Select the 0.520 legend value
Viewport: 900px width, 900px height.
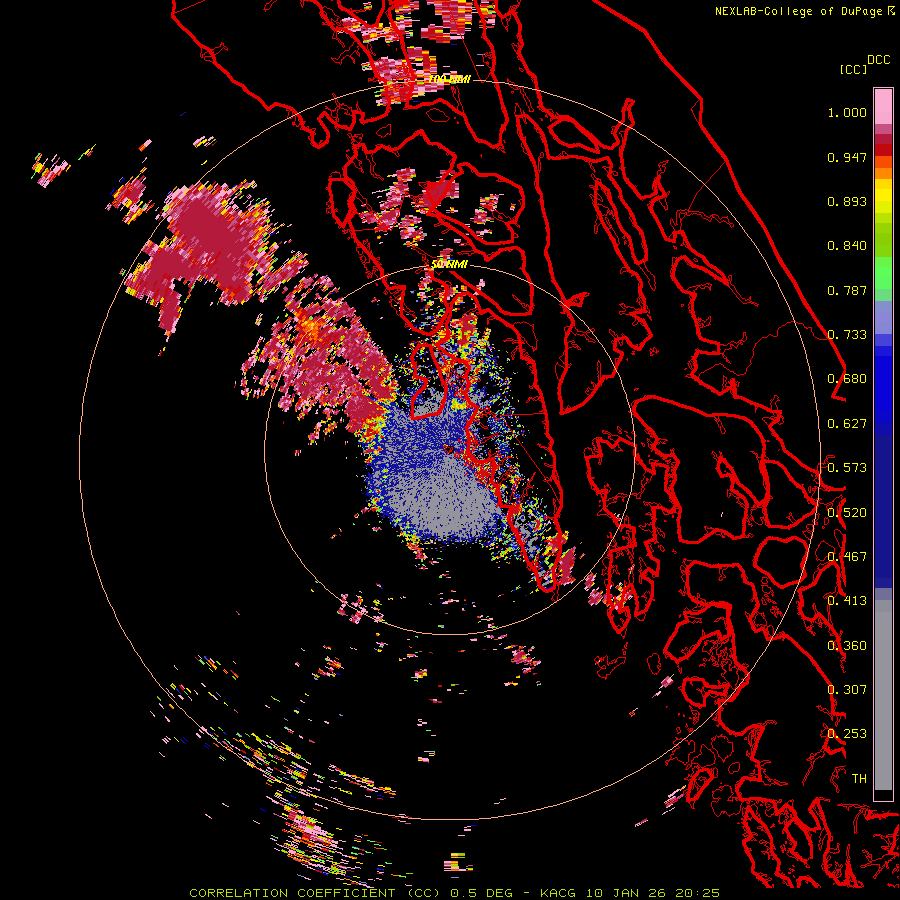coord(847,513)
